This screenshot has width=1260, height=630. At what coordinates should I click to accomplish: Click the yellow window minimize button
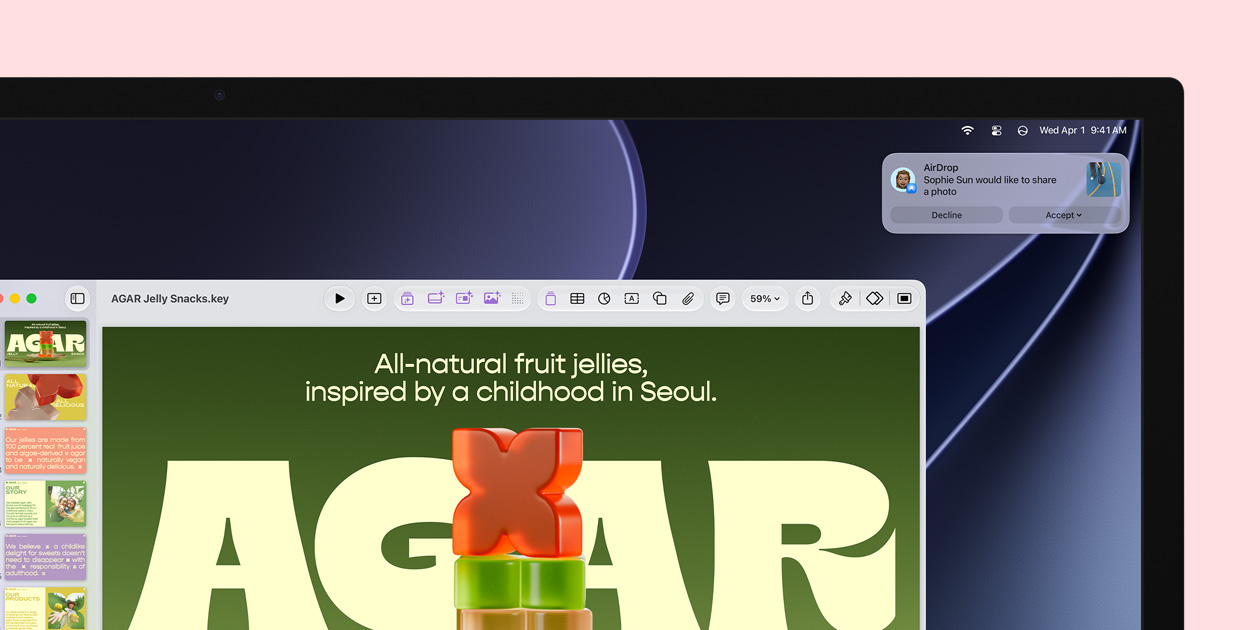15,299
